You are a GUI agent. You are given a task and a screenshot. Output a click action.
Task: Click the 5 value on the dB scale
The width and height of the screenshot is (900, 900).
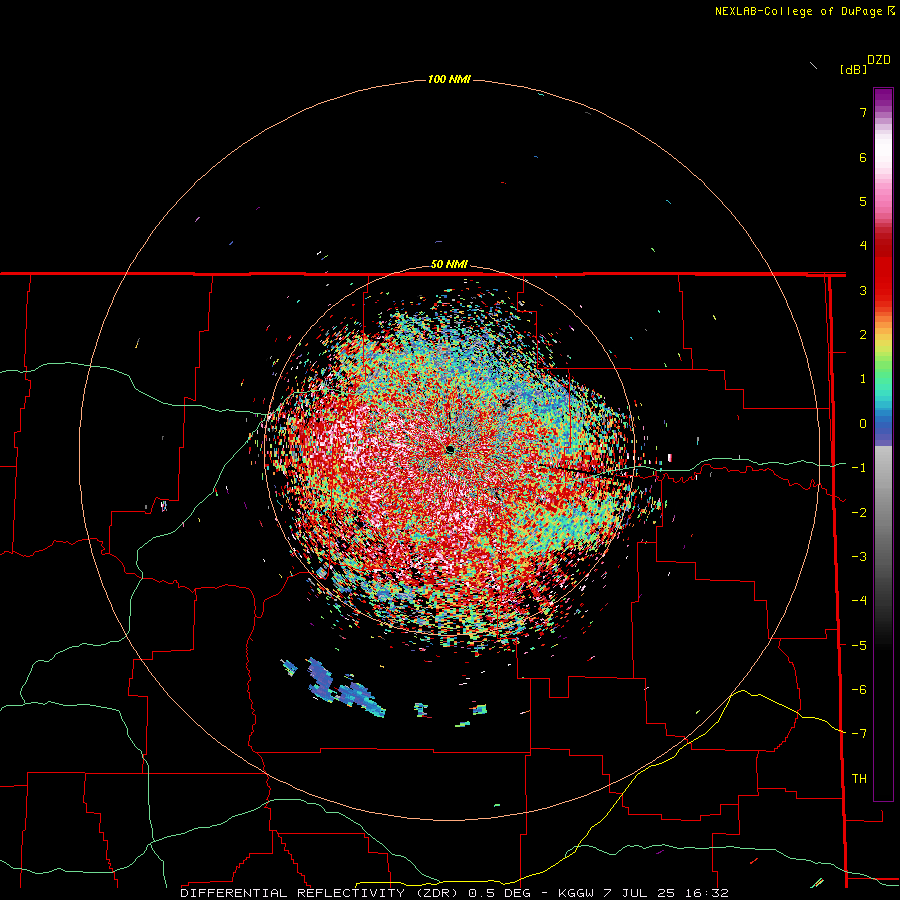(863, 201)
